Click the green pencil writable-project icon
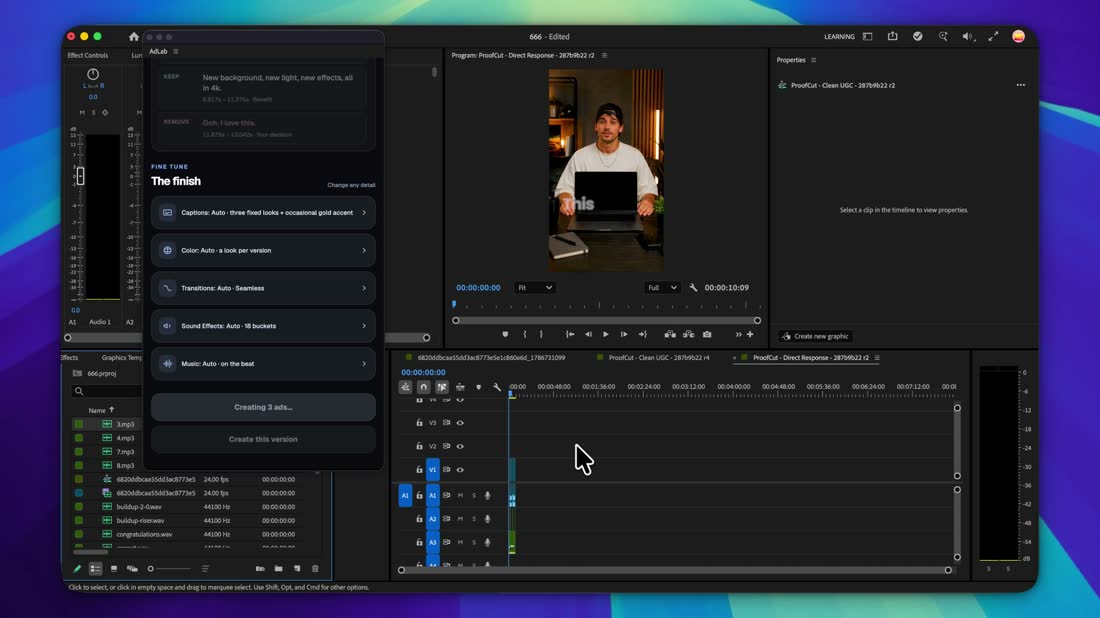 [77, 569]
